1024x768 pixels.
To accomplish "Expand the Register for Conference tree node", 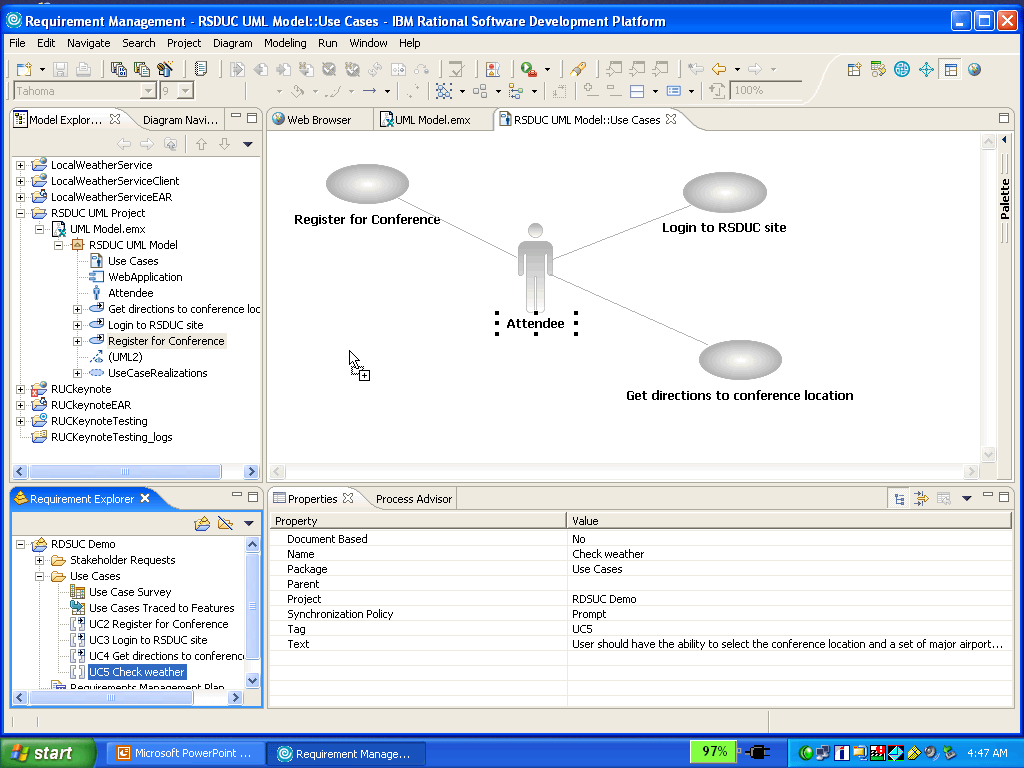I will tap(77, 341).
